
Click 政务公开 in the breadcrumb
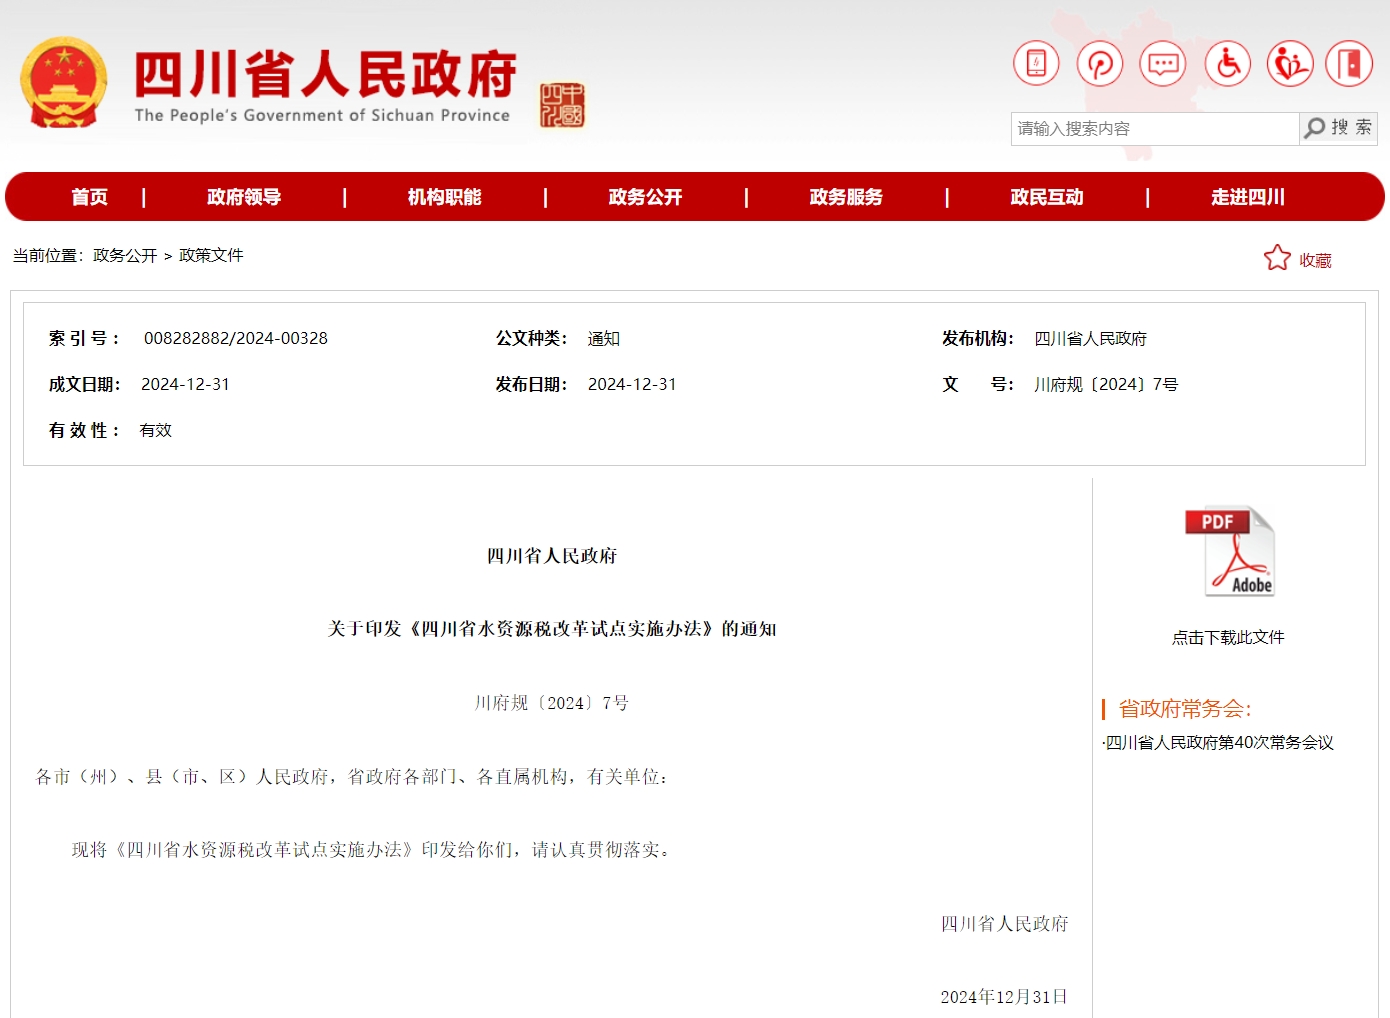click(x=125, y=255)
